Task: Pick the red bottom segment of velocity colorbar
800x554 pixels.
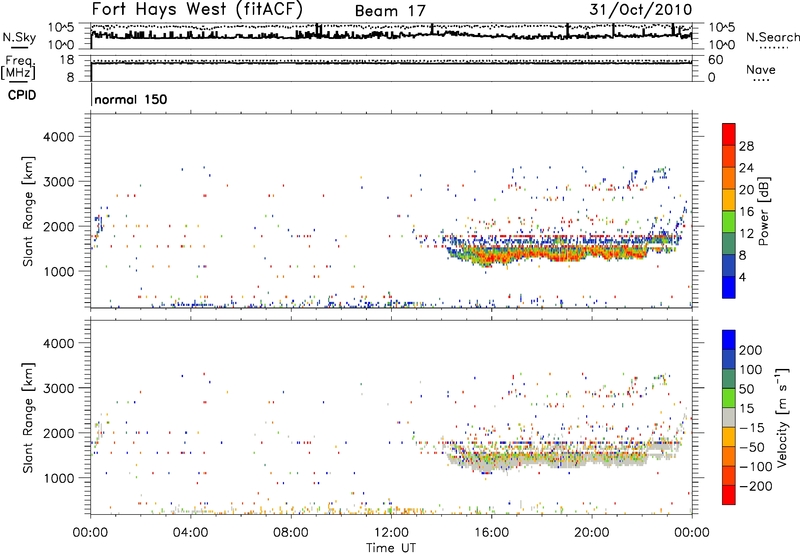Action: tap(729, 495)
